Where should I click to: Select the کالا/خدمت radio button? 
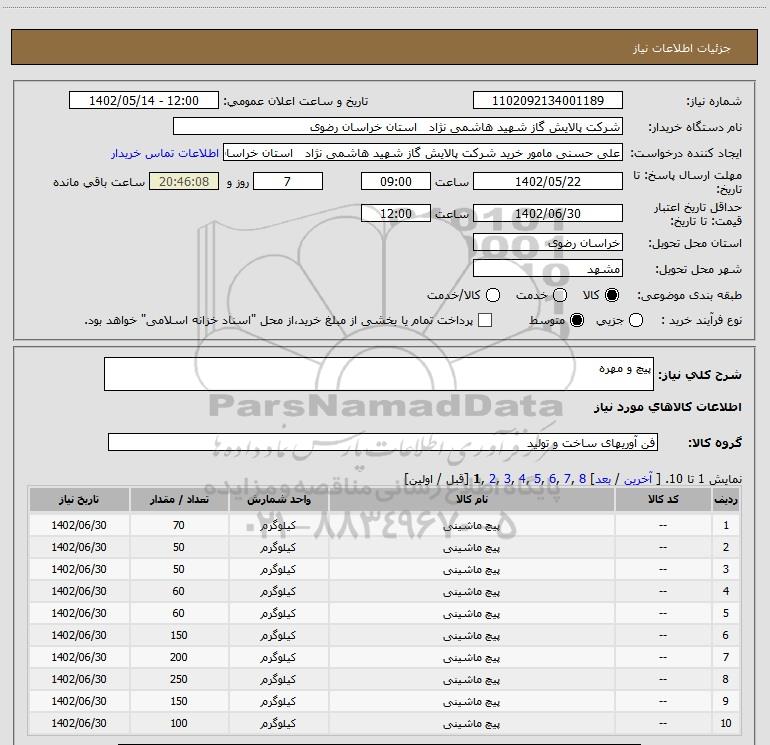point(493,295)
